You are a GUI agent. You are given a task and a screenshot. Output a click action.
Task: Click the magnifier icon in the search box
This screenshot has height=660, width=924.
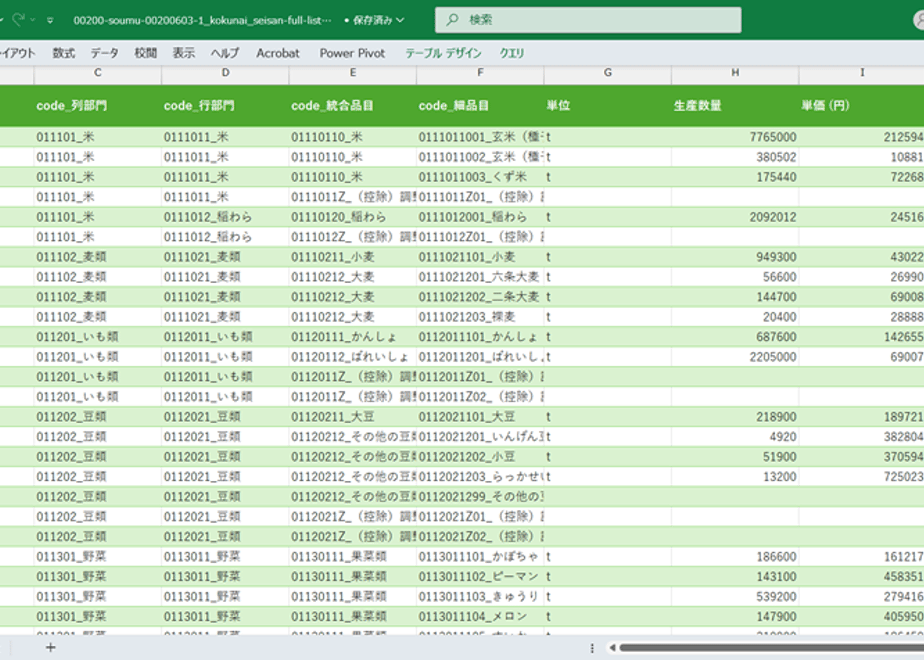[x=453, y=20]
